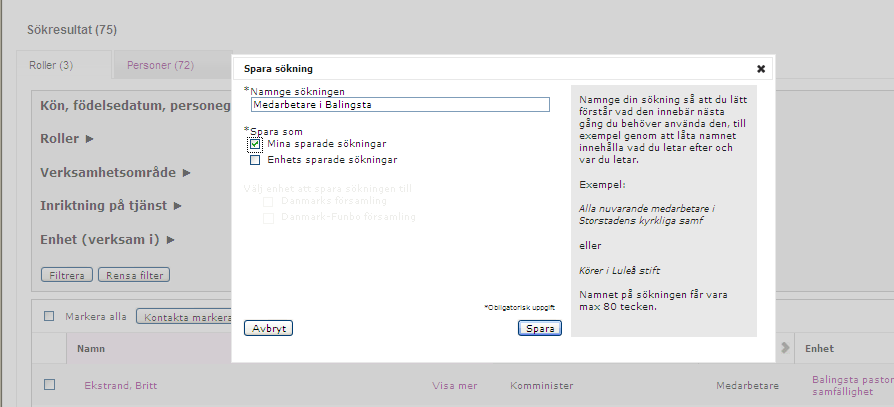Close the Spara sökning dialog
894x407 pixels.
(x=761, y=69)
